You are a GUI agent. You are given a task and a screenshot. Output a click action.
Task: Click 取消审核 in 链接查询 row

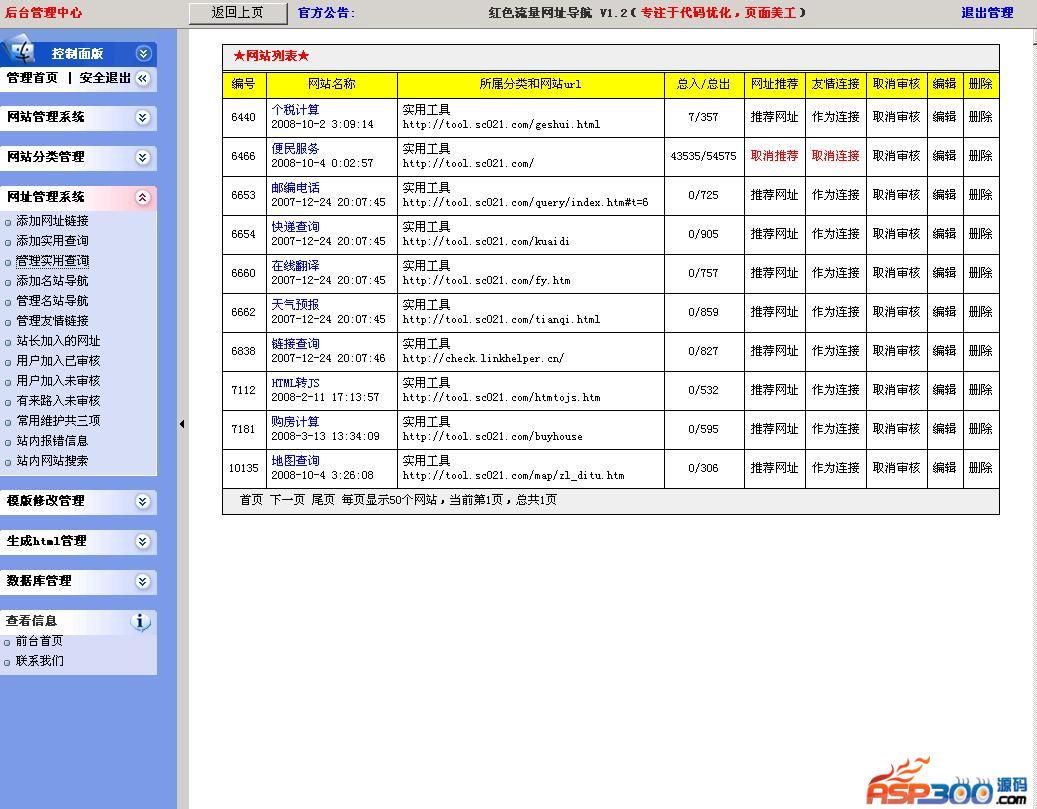tap(896, 351)
